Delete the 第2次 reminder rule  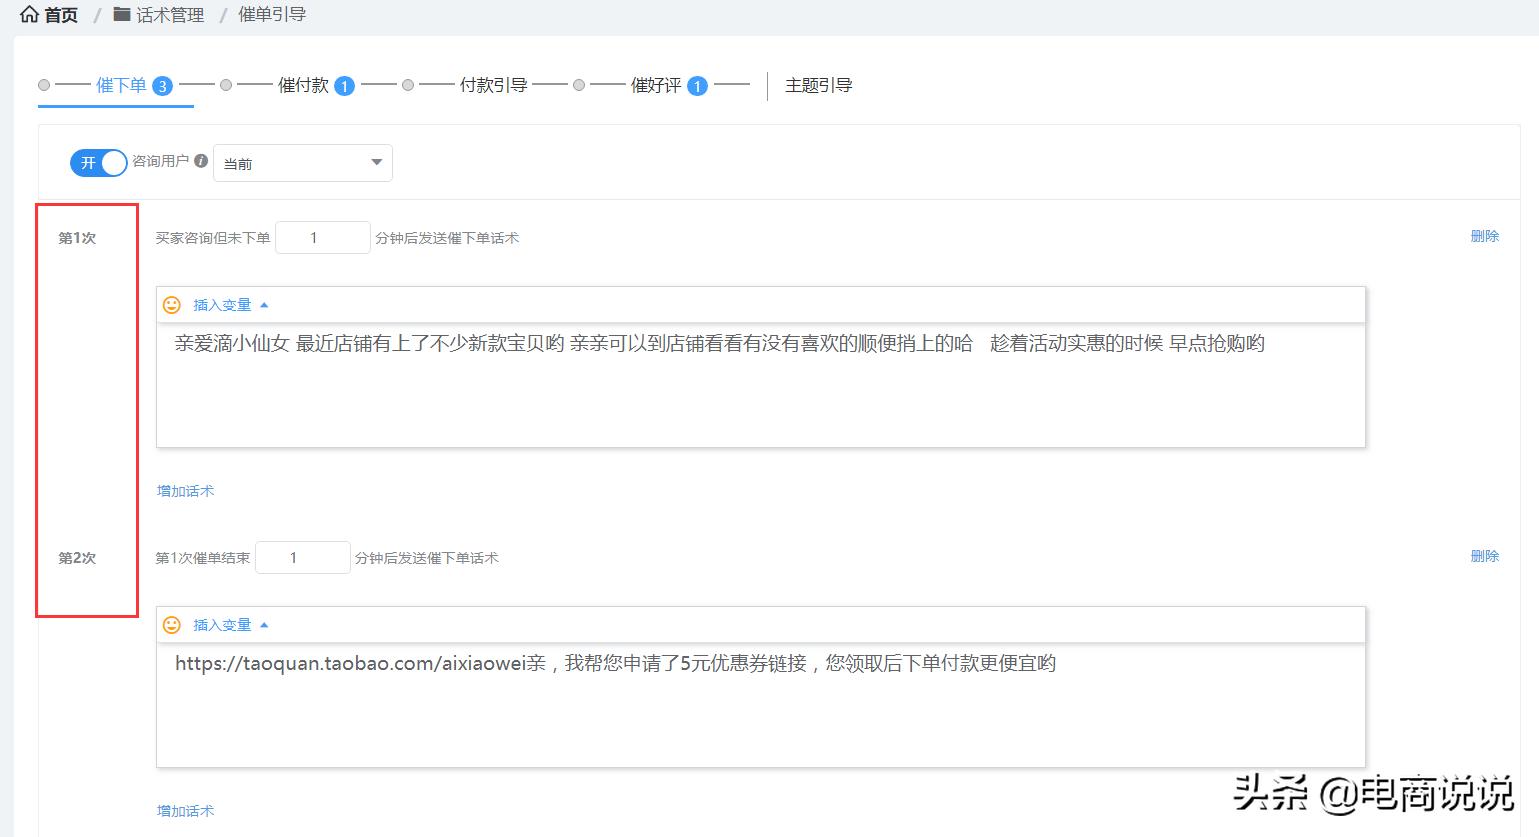pyautogui.click(x=1484, y=556)
